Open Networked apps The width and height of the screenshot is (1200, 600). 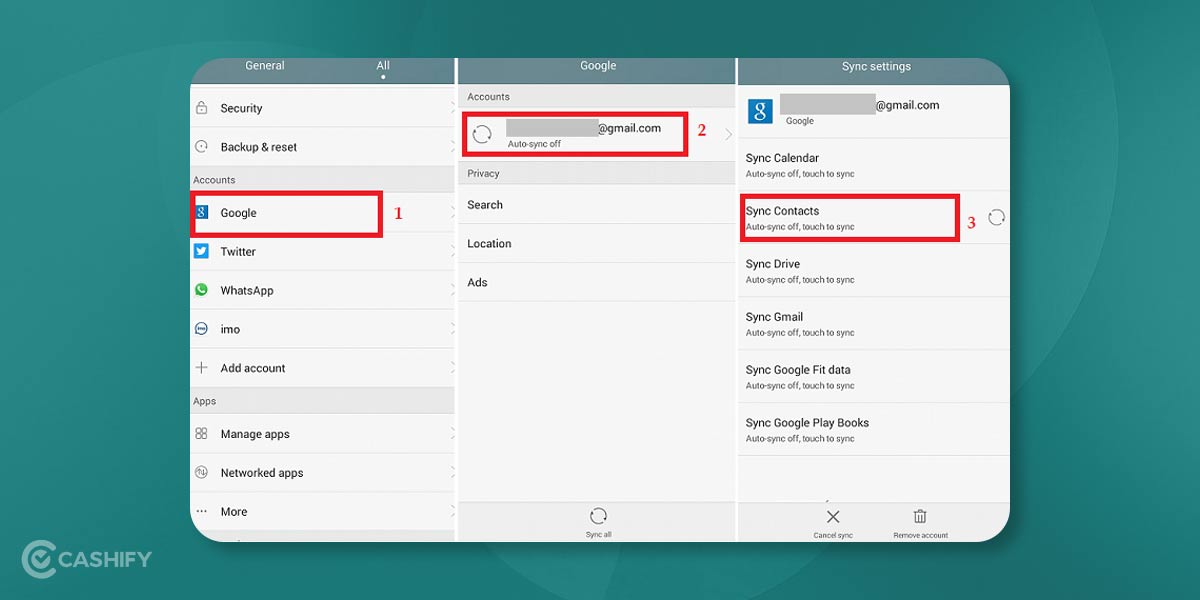[x=322, y=473]
